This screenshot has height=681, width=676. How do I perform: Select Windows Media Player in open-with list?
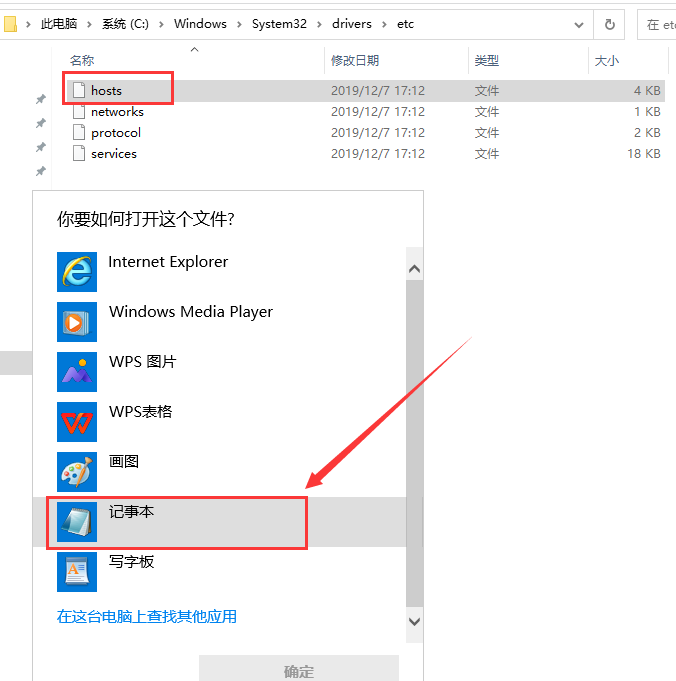[x=219, y=322]
